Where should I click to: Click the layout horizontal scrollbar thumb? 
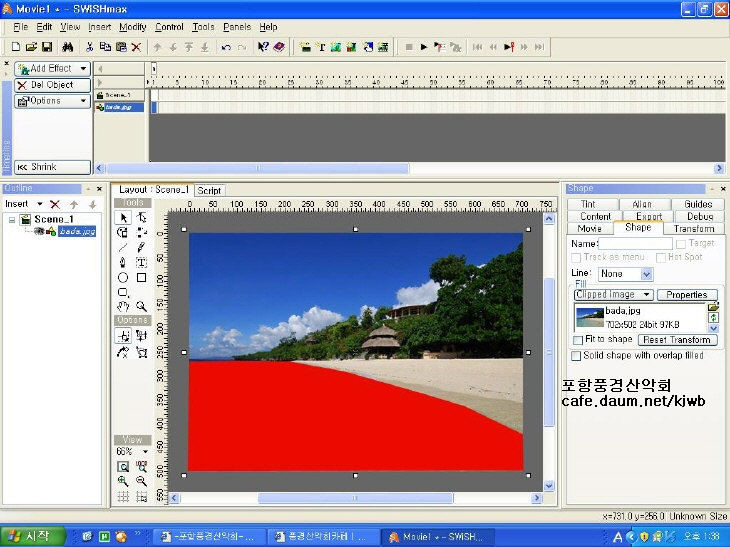point(355,498)
